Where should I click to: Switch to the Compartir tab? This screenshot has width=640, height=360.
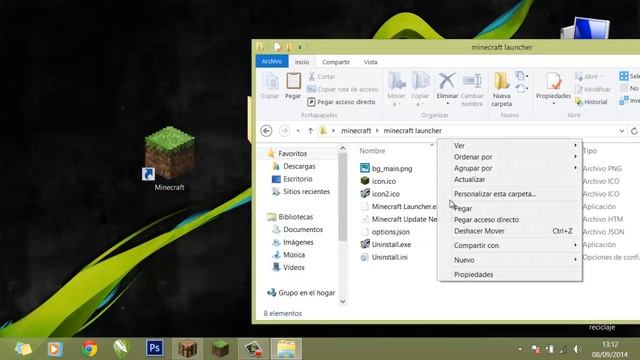coord(336,62)
